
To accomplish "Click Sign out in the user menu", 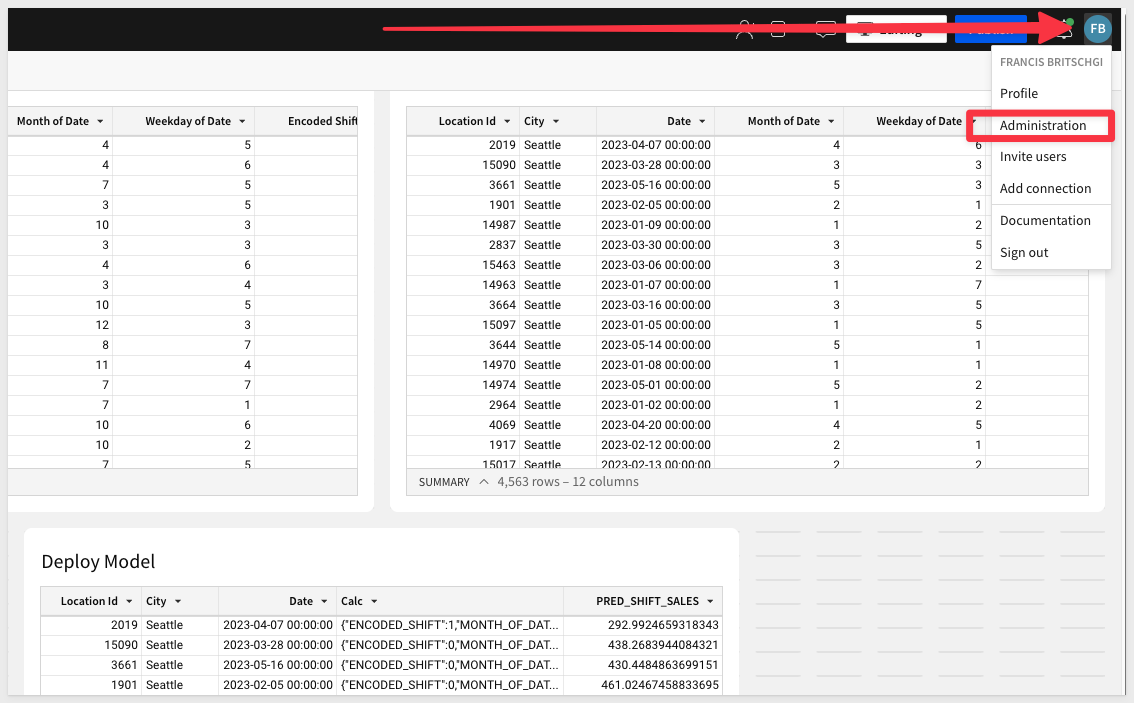I will pyautogui.click(x=1024, y=253).
